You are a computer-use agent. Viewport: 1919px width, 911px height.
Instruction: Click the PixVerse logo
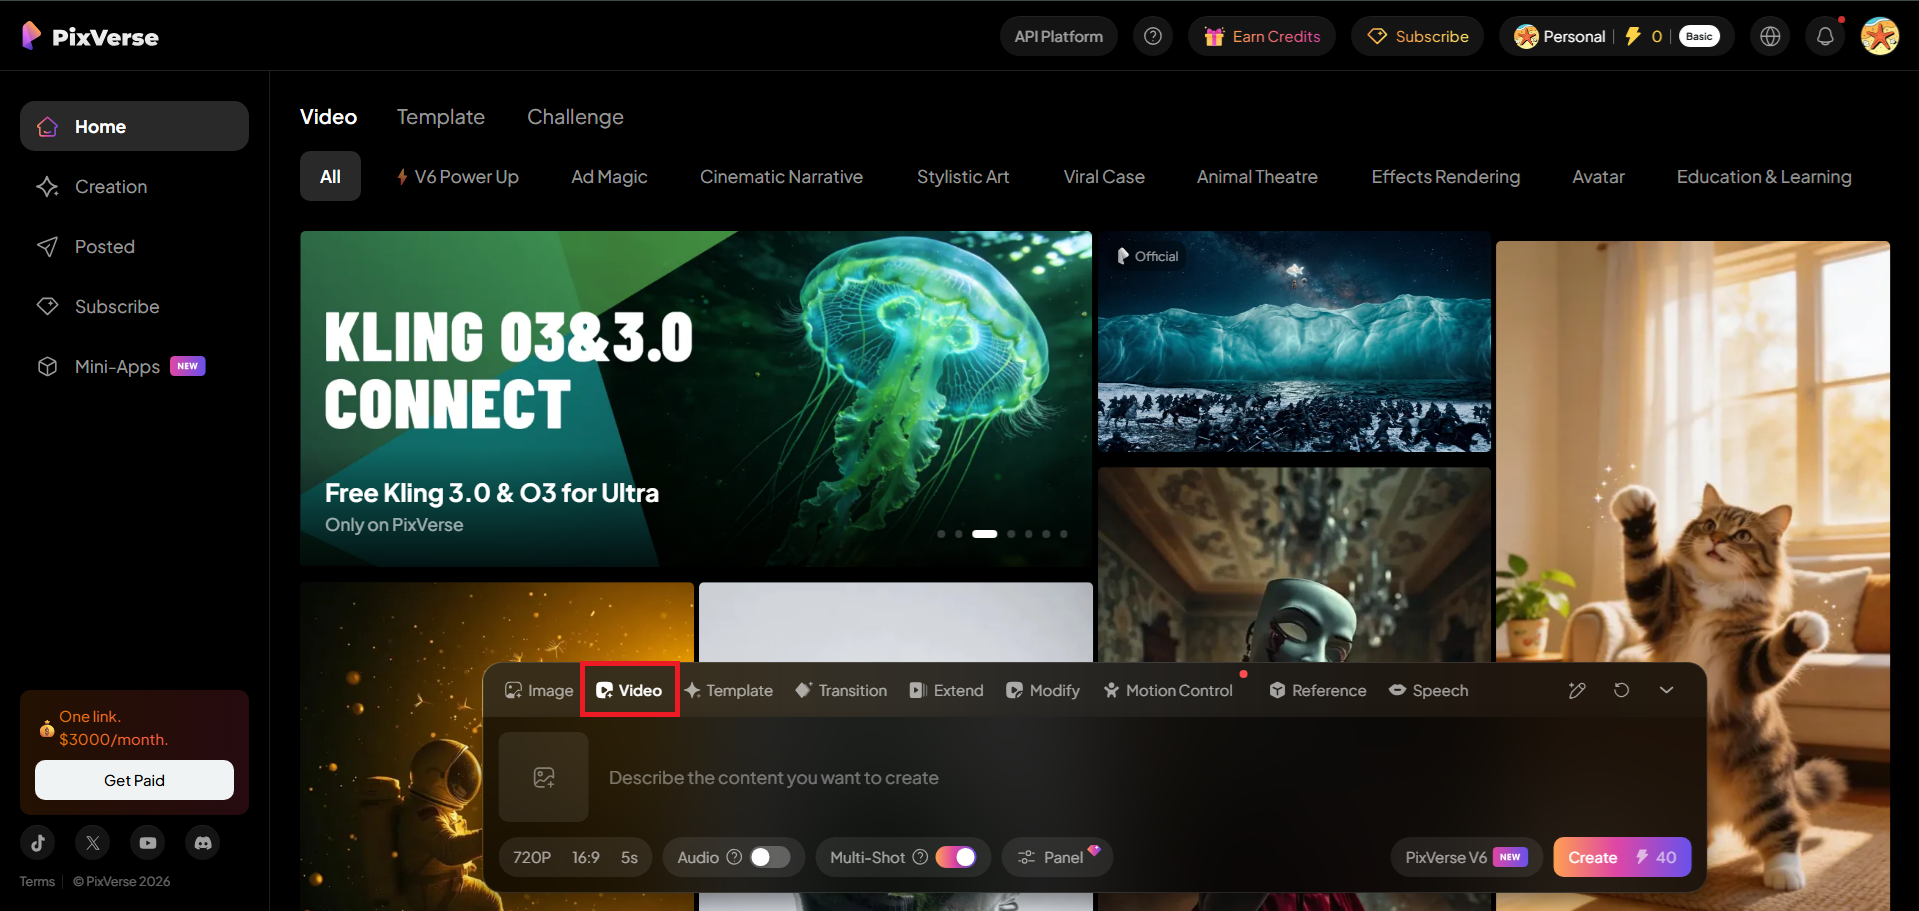(90, 36)
